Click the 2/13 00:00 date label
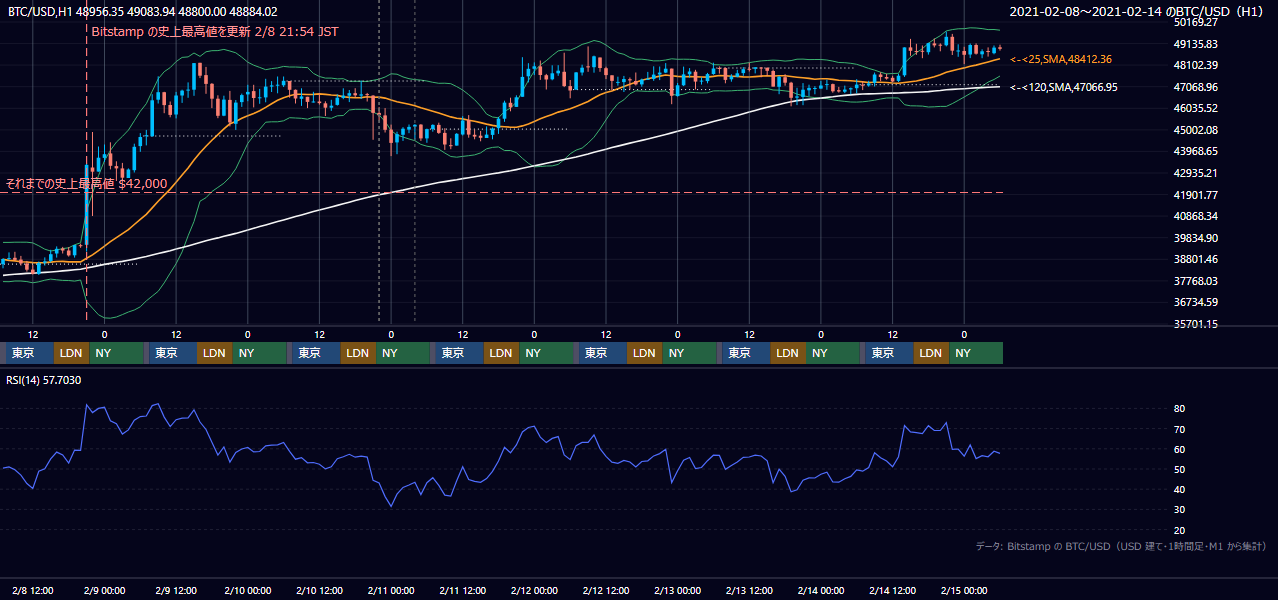1278x600 pixels. tap(678, 590)
